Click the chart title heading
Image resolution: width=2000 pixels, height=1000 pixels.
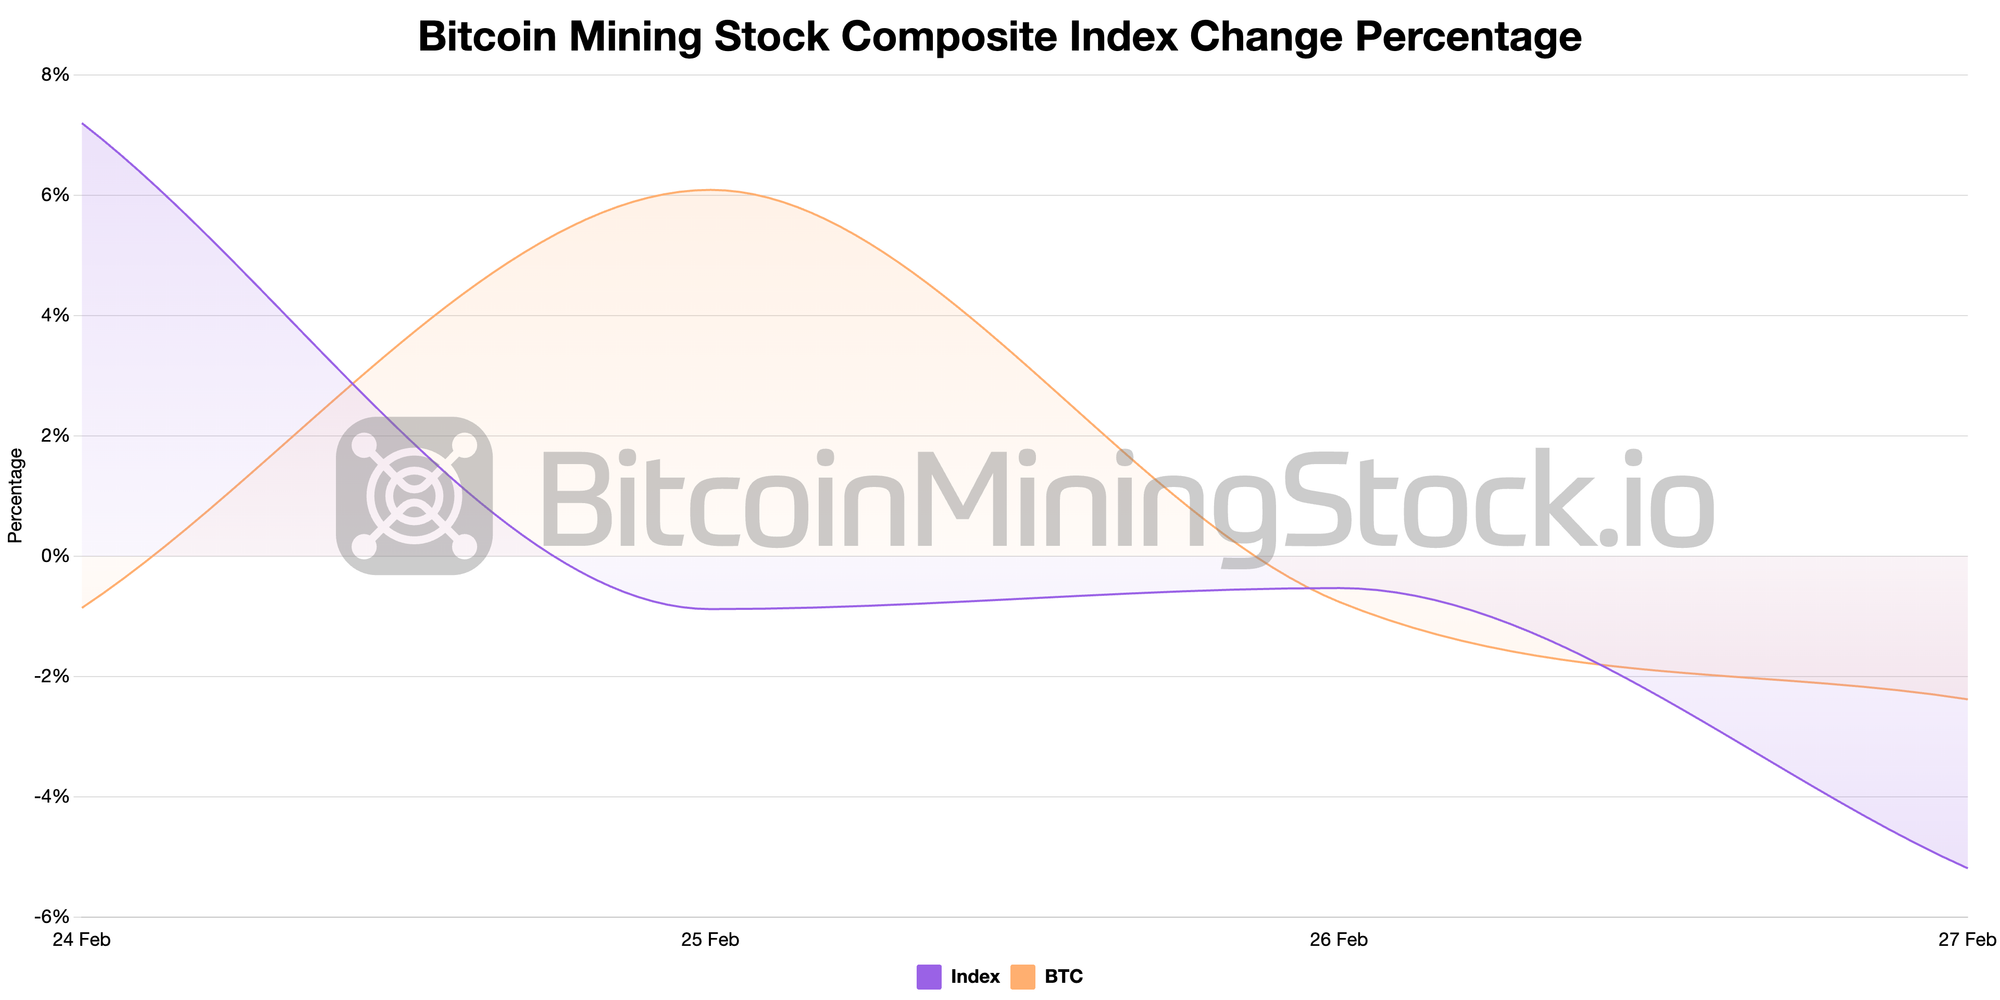click(1000, 37)
